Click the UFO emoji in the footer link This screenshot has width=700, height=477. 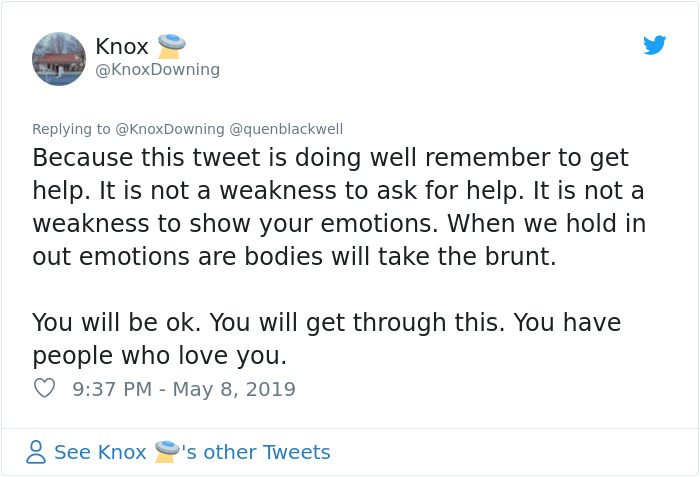[167, 451]
